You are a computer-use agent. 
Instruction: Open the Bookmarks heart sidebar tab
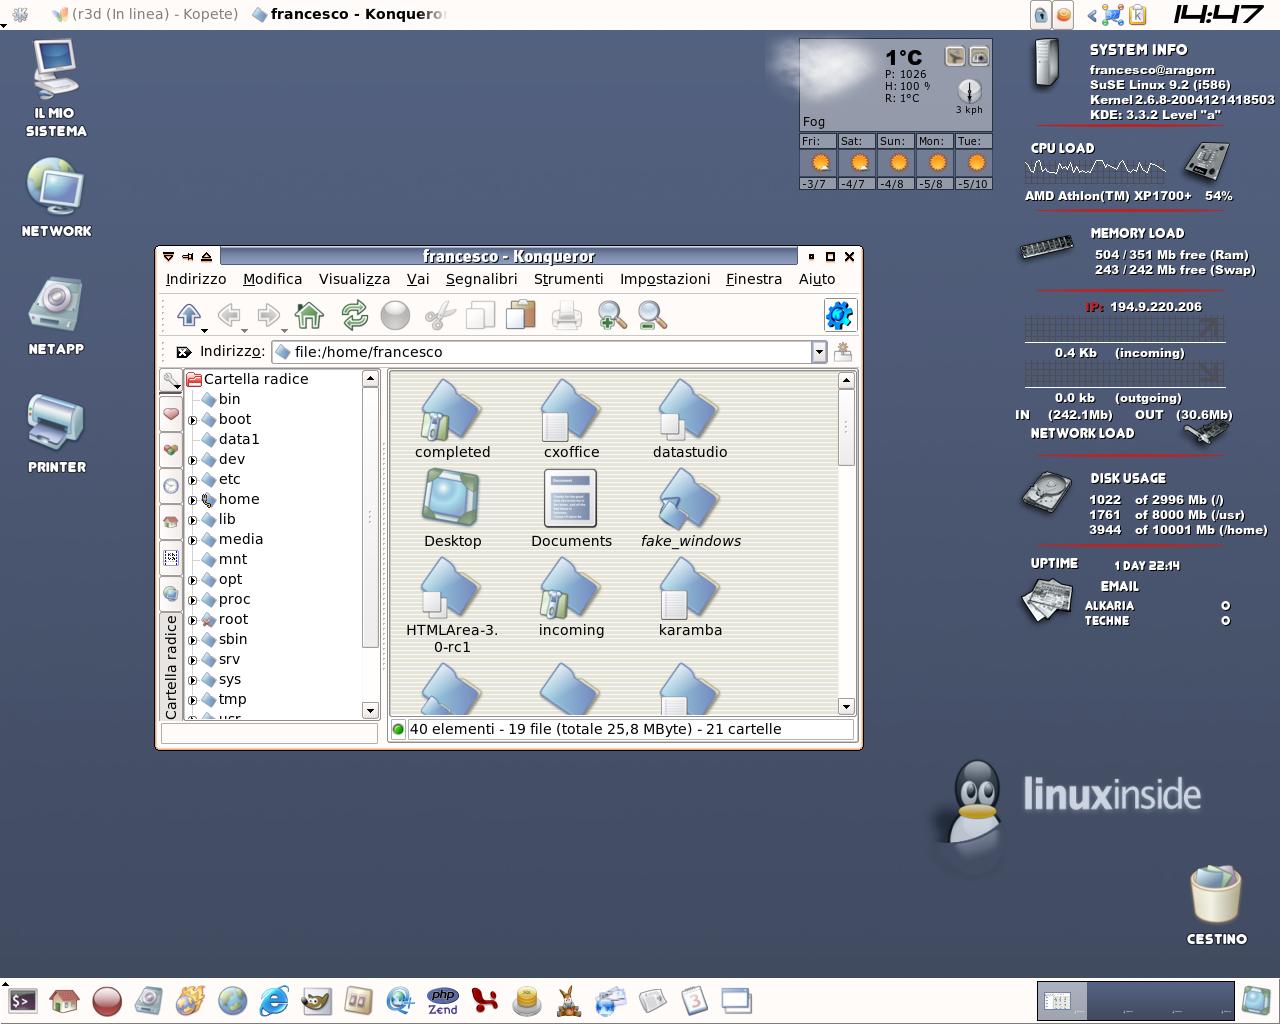pyautogui.click(x=171, y=413)
